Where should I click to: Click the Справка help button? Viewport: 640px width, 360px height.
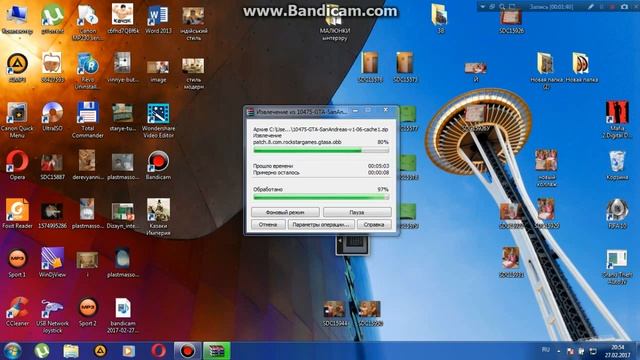tap(374, 224)
